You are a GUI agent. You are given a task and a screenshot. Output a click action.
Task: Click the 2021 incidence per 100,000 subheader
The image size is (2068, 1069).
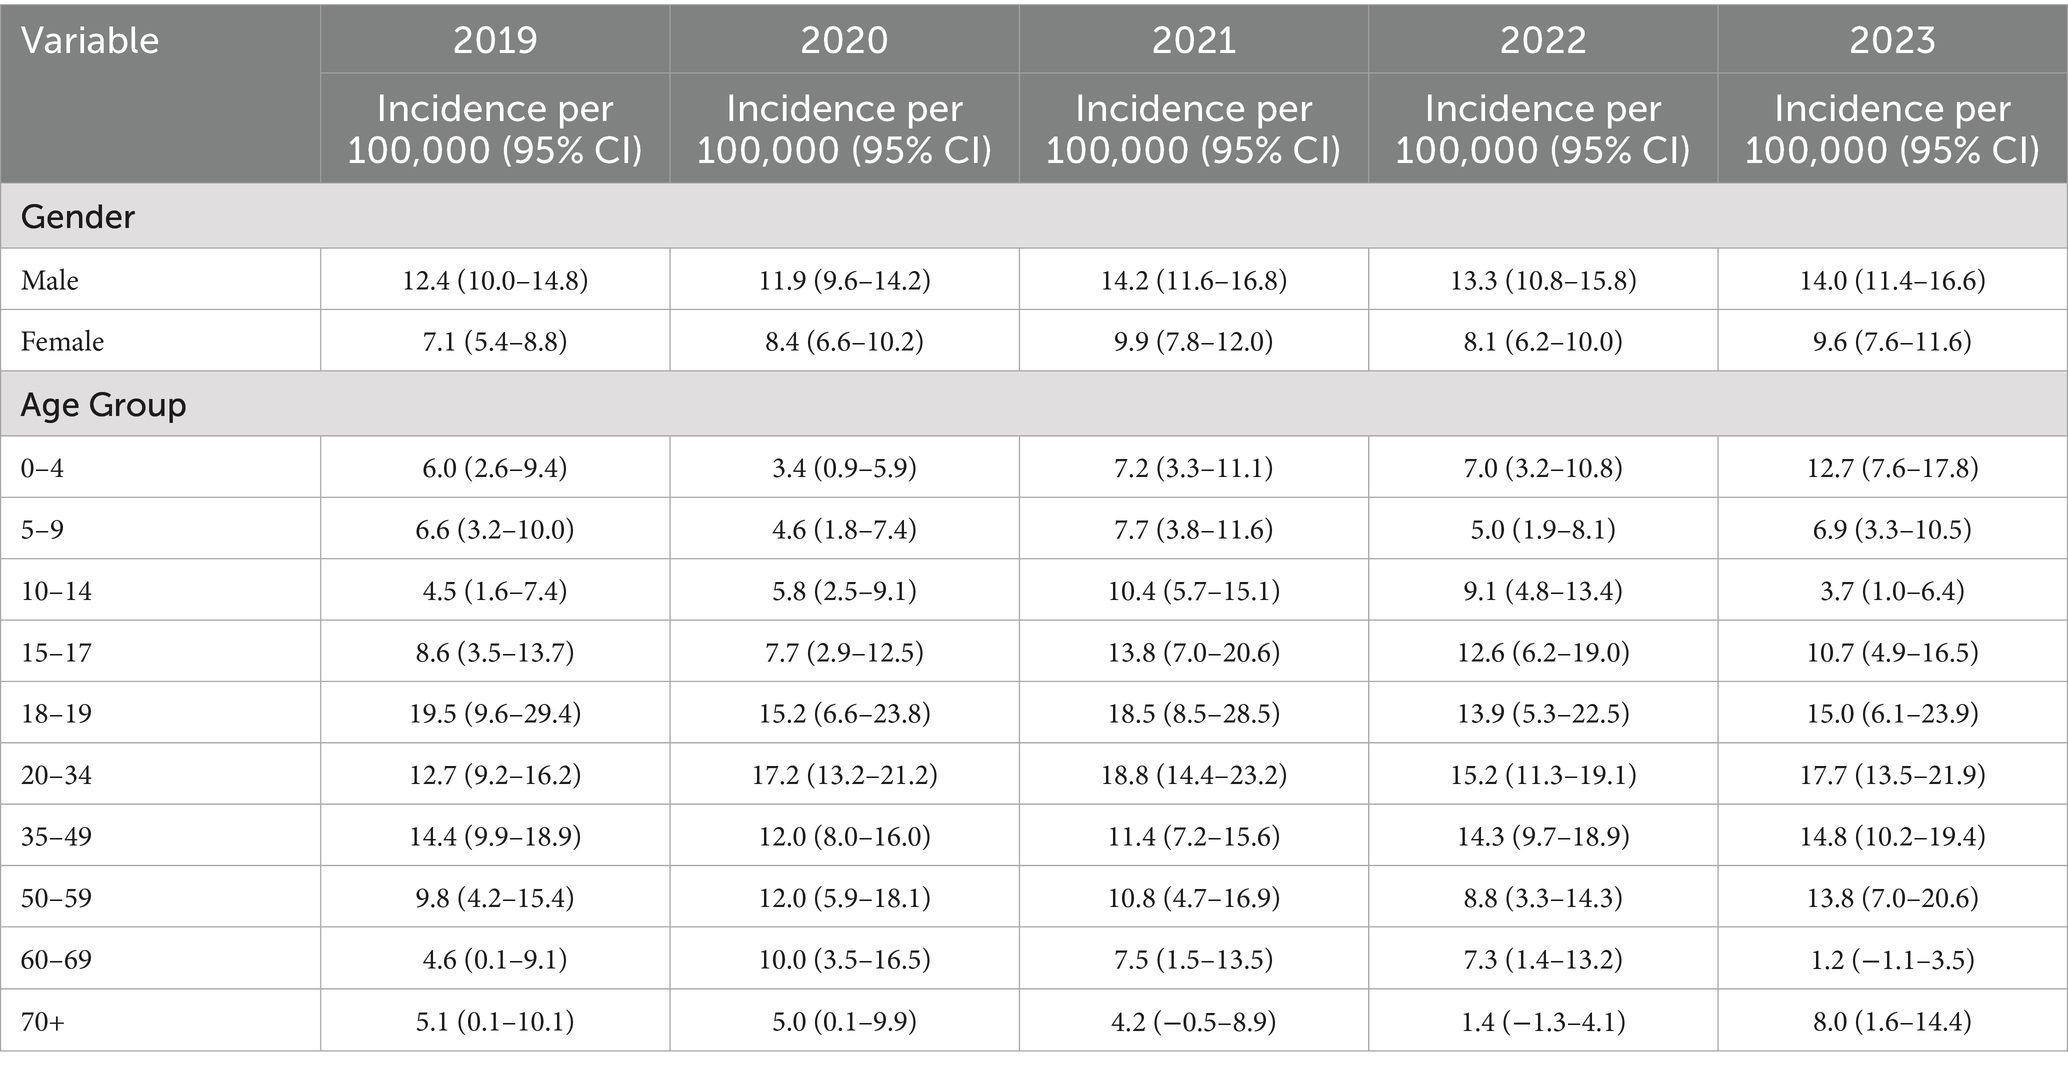coord(1194,129)
